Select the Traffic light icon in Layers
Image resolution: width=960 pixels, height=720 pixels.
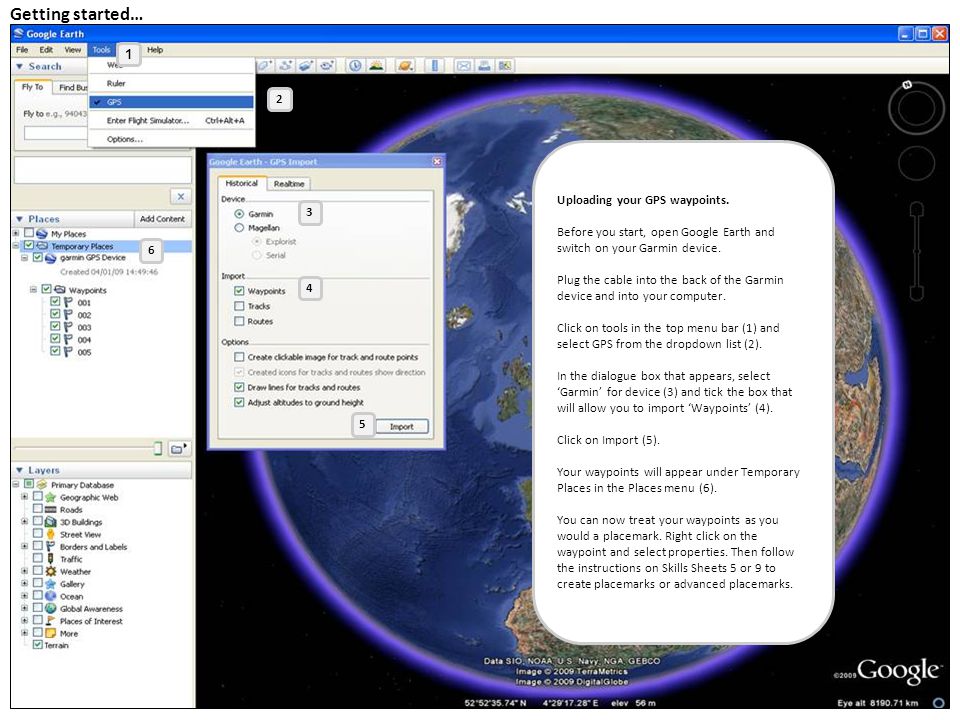(51, 558)
